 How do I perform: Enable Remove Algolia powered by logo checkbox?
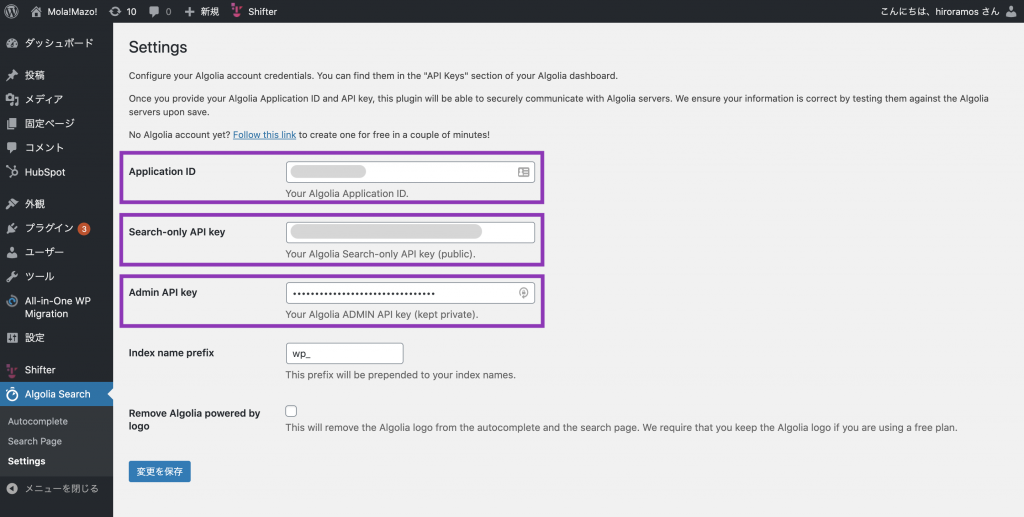291,411
